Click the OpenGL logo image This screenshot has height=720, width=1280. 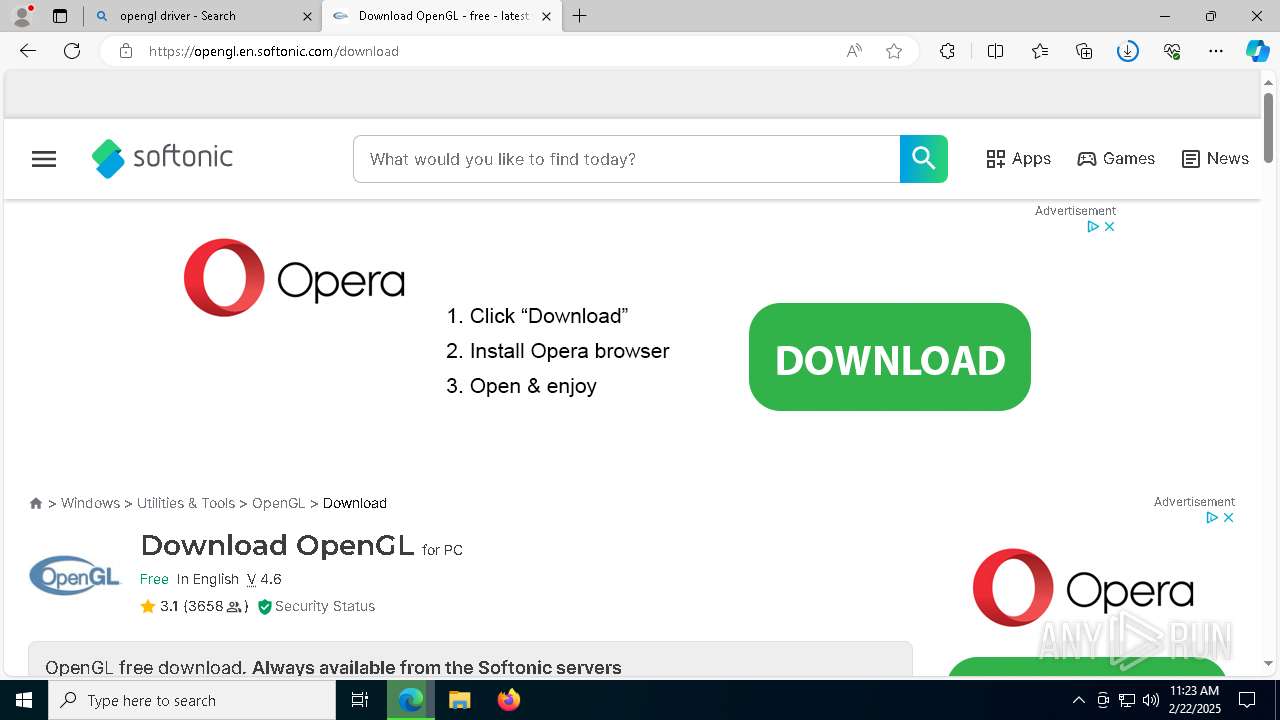click(x=75, y=575)
